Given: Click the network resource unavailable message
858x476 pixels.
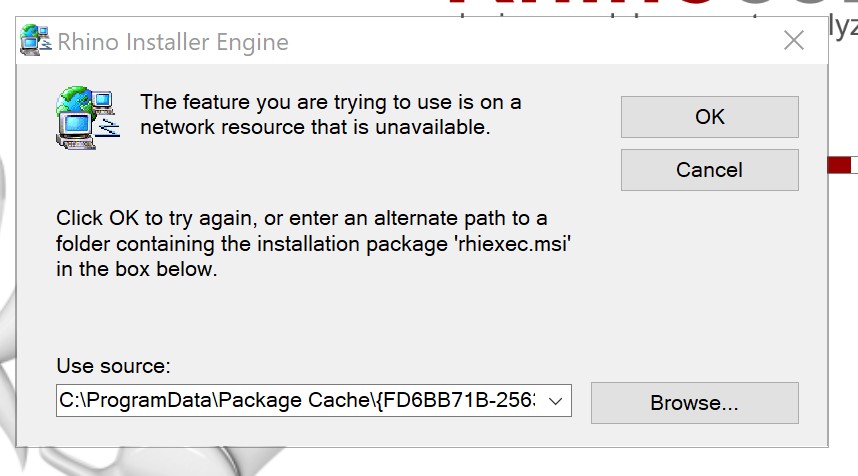Looking at the screenshot, I should click(x=330, y=115).
